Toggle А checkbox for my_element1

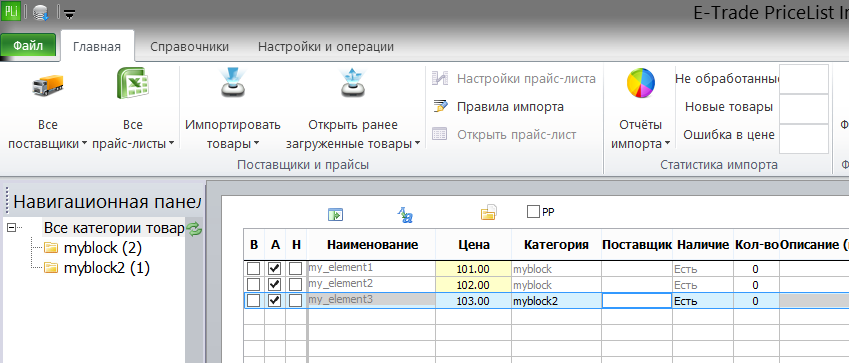click(275, 269)
